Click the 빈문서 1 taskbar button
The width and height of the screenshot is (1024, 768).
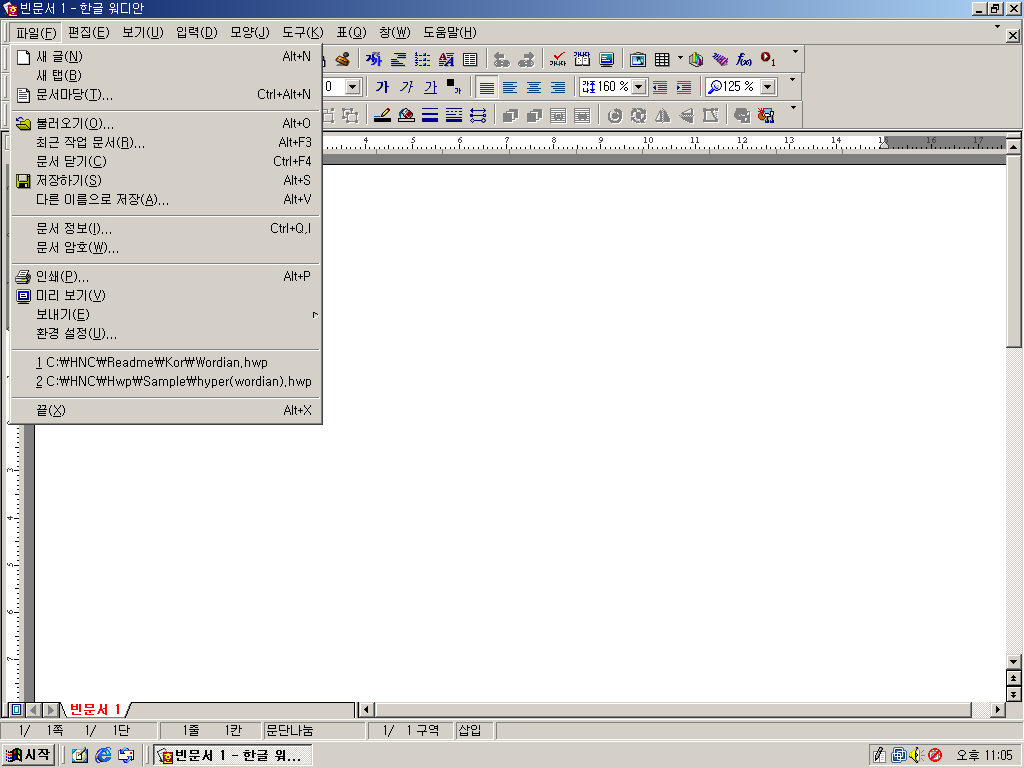[x=234, y=756]
